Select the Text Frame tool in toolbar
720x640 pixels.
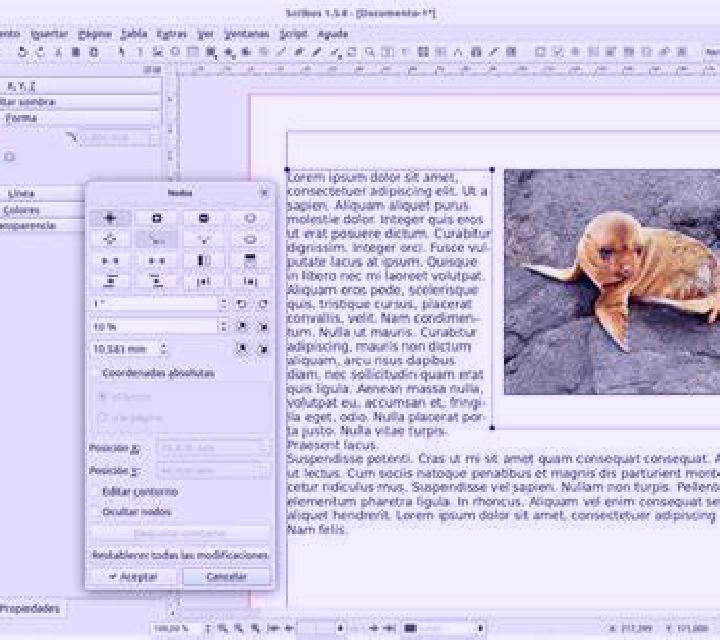coord(140,52)
